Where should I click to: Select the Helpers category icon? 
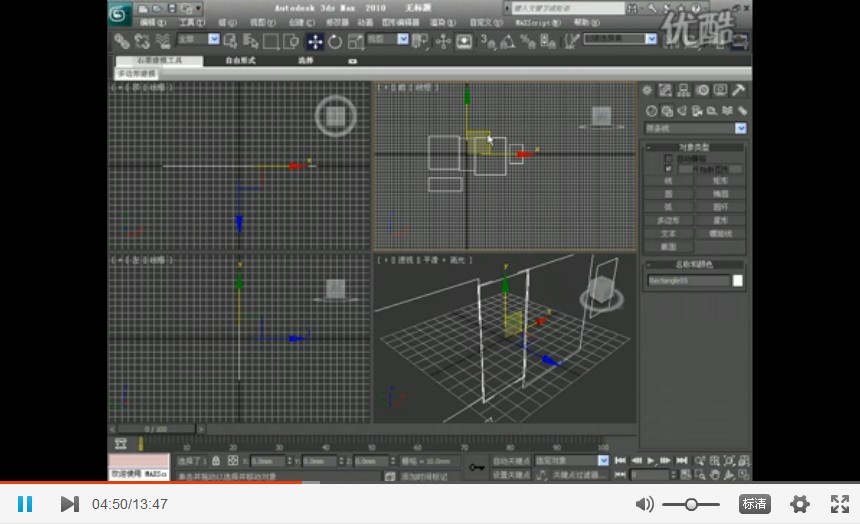[x=712, y=111]
